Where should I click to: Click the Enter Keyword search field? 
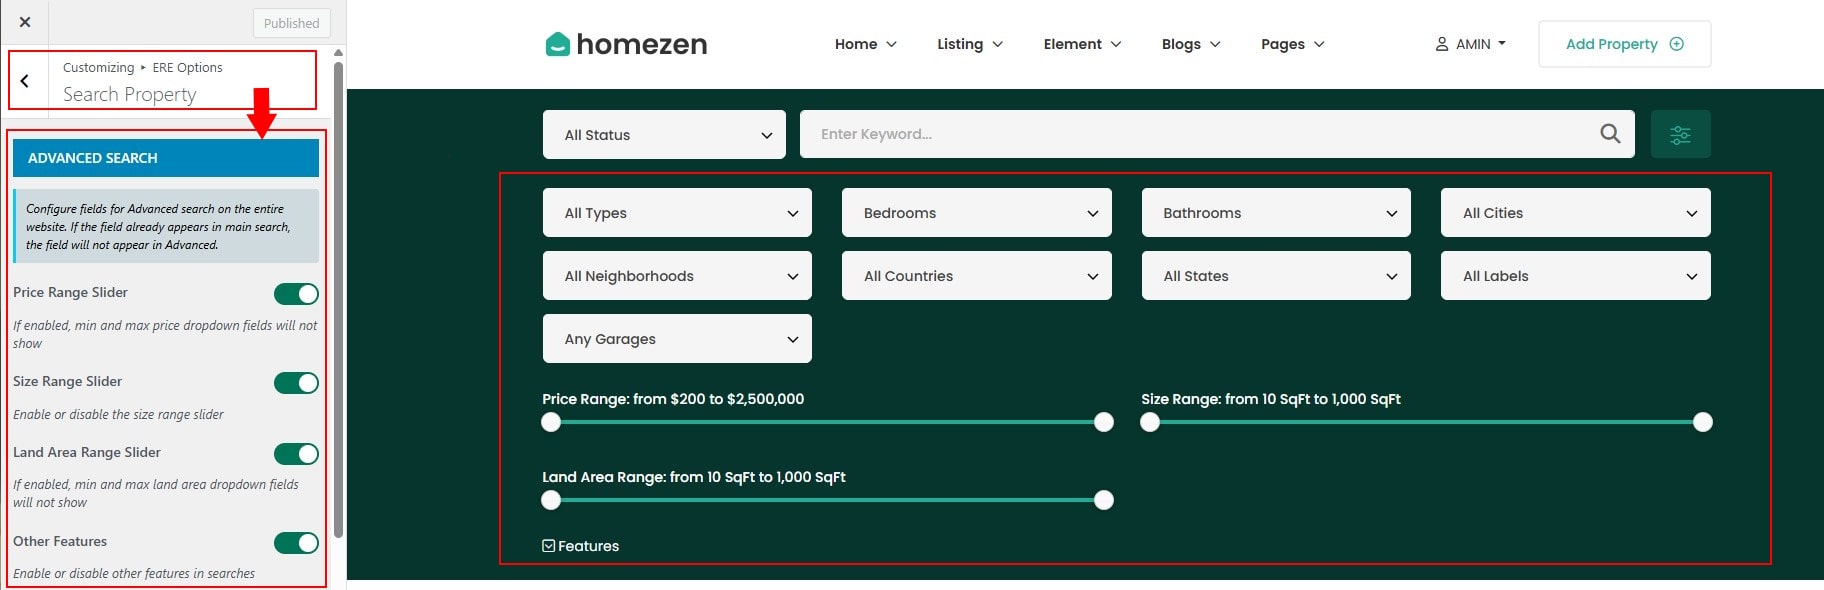click(x=1200, y=134)
